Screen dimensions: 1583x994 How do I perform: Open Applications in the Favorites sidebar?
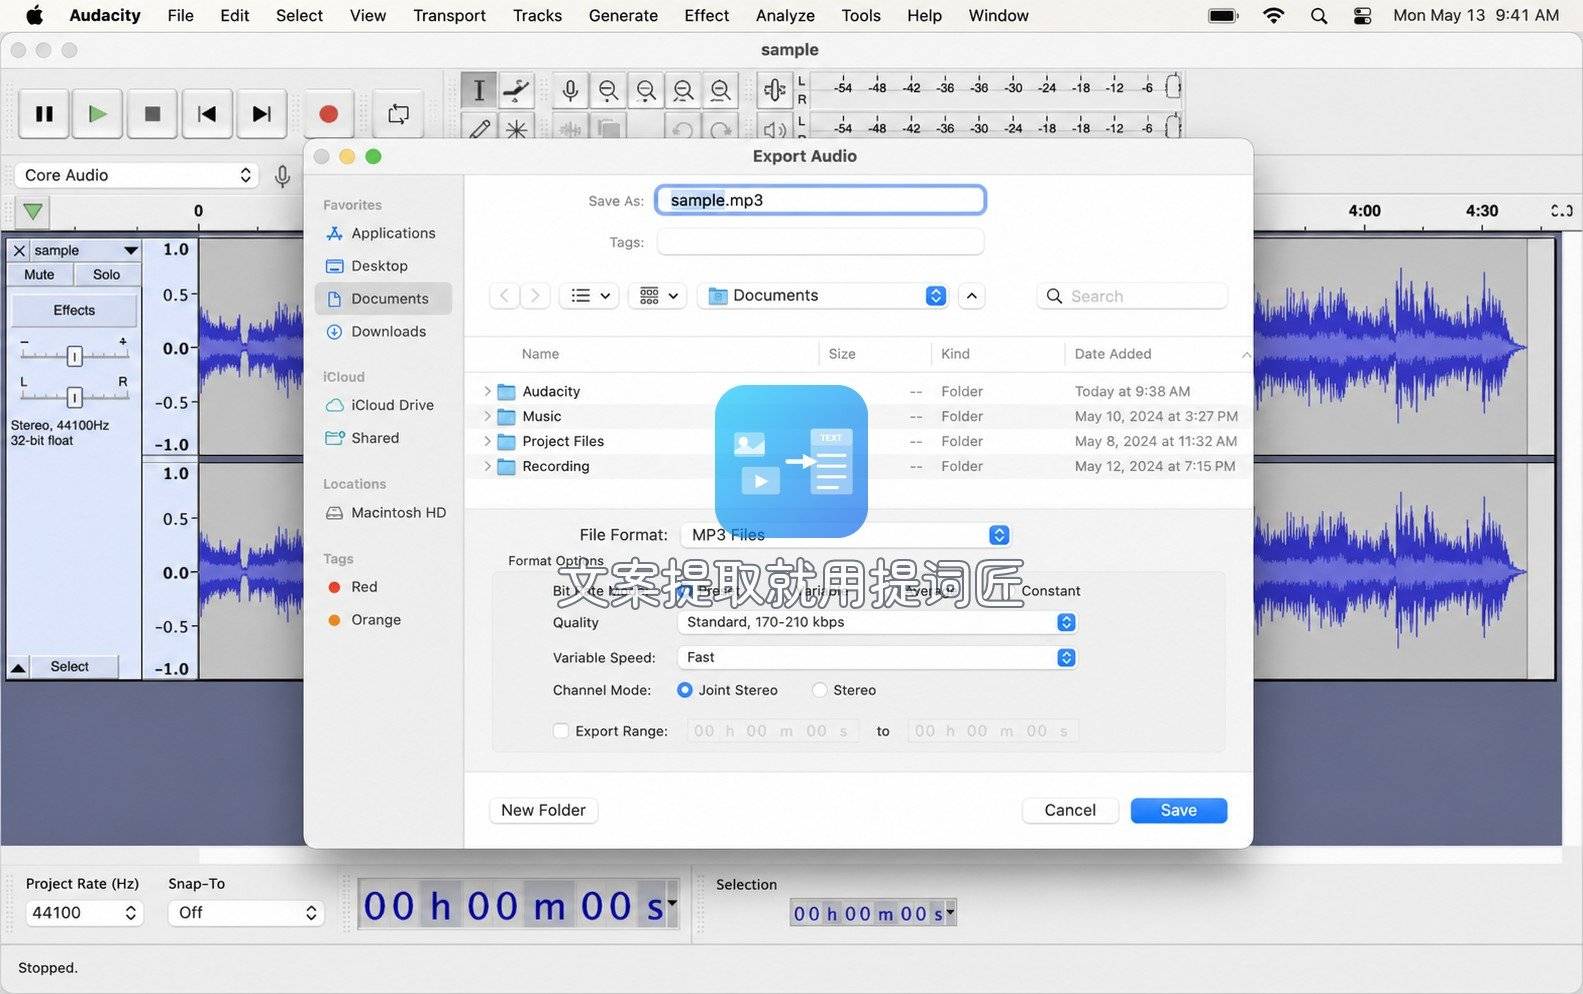(381, 233)
